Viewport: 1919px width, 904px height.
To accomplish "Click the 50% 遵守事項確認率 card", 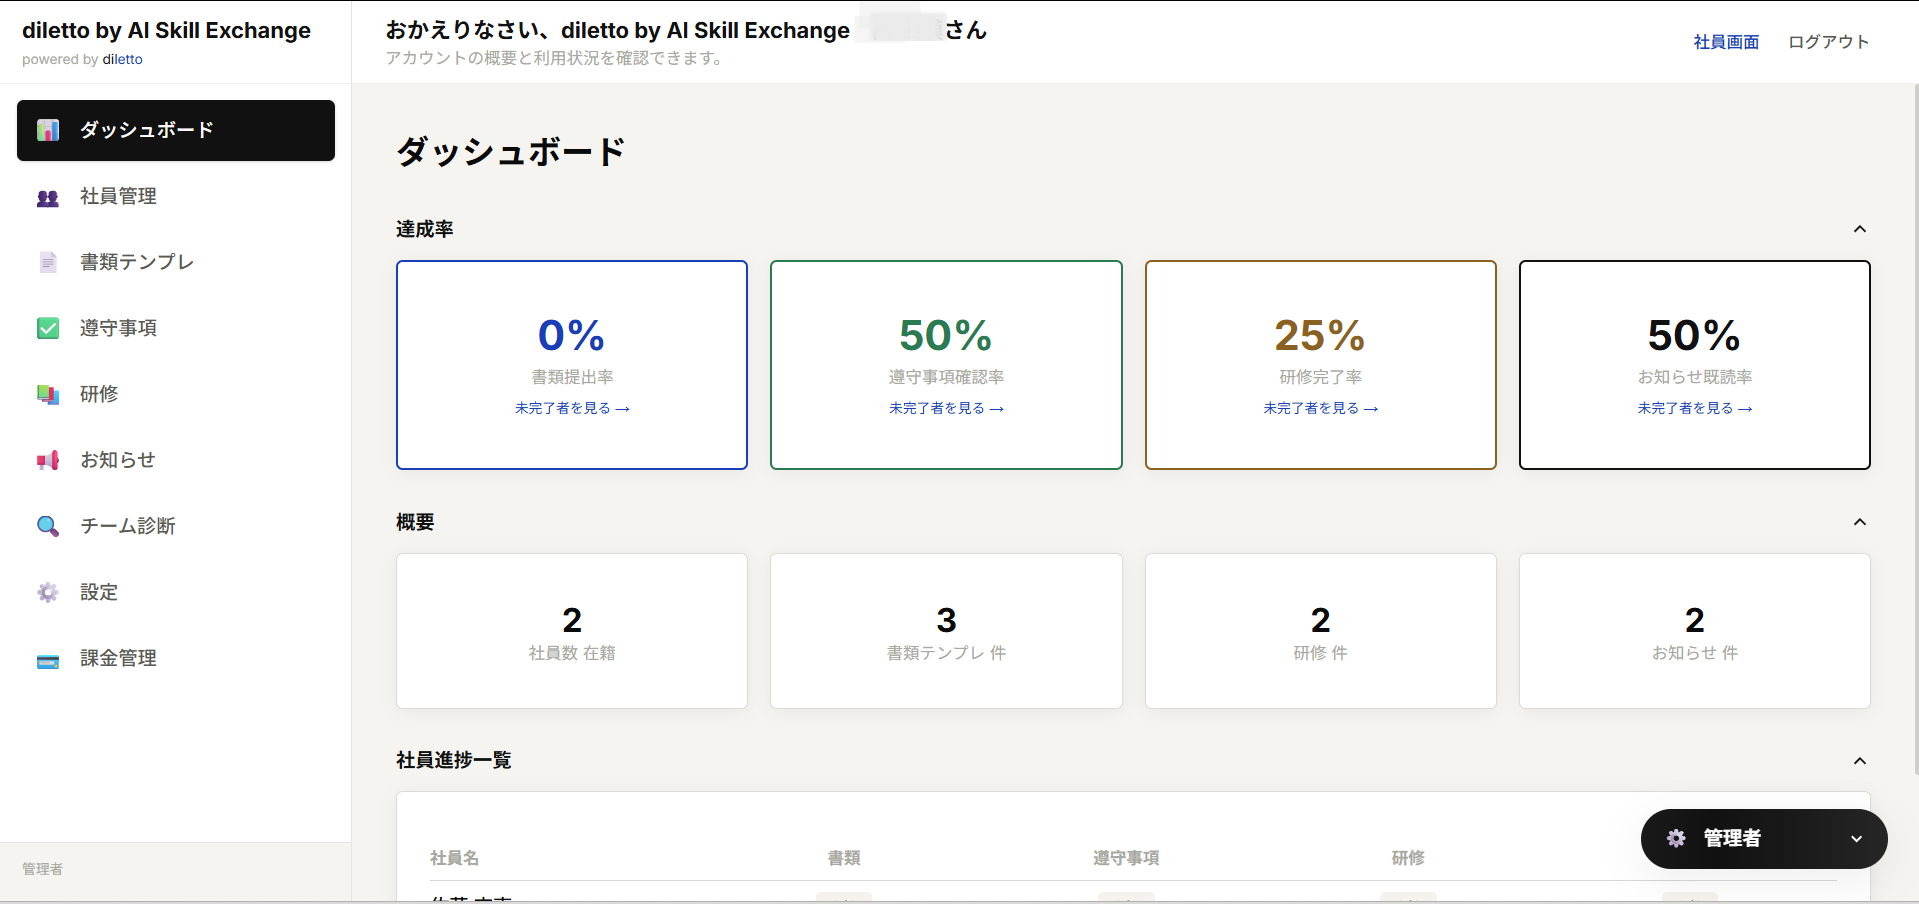I will [x=946, y=365].
